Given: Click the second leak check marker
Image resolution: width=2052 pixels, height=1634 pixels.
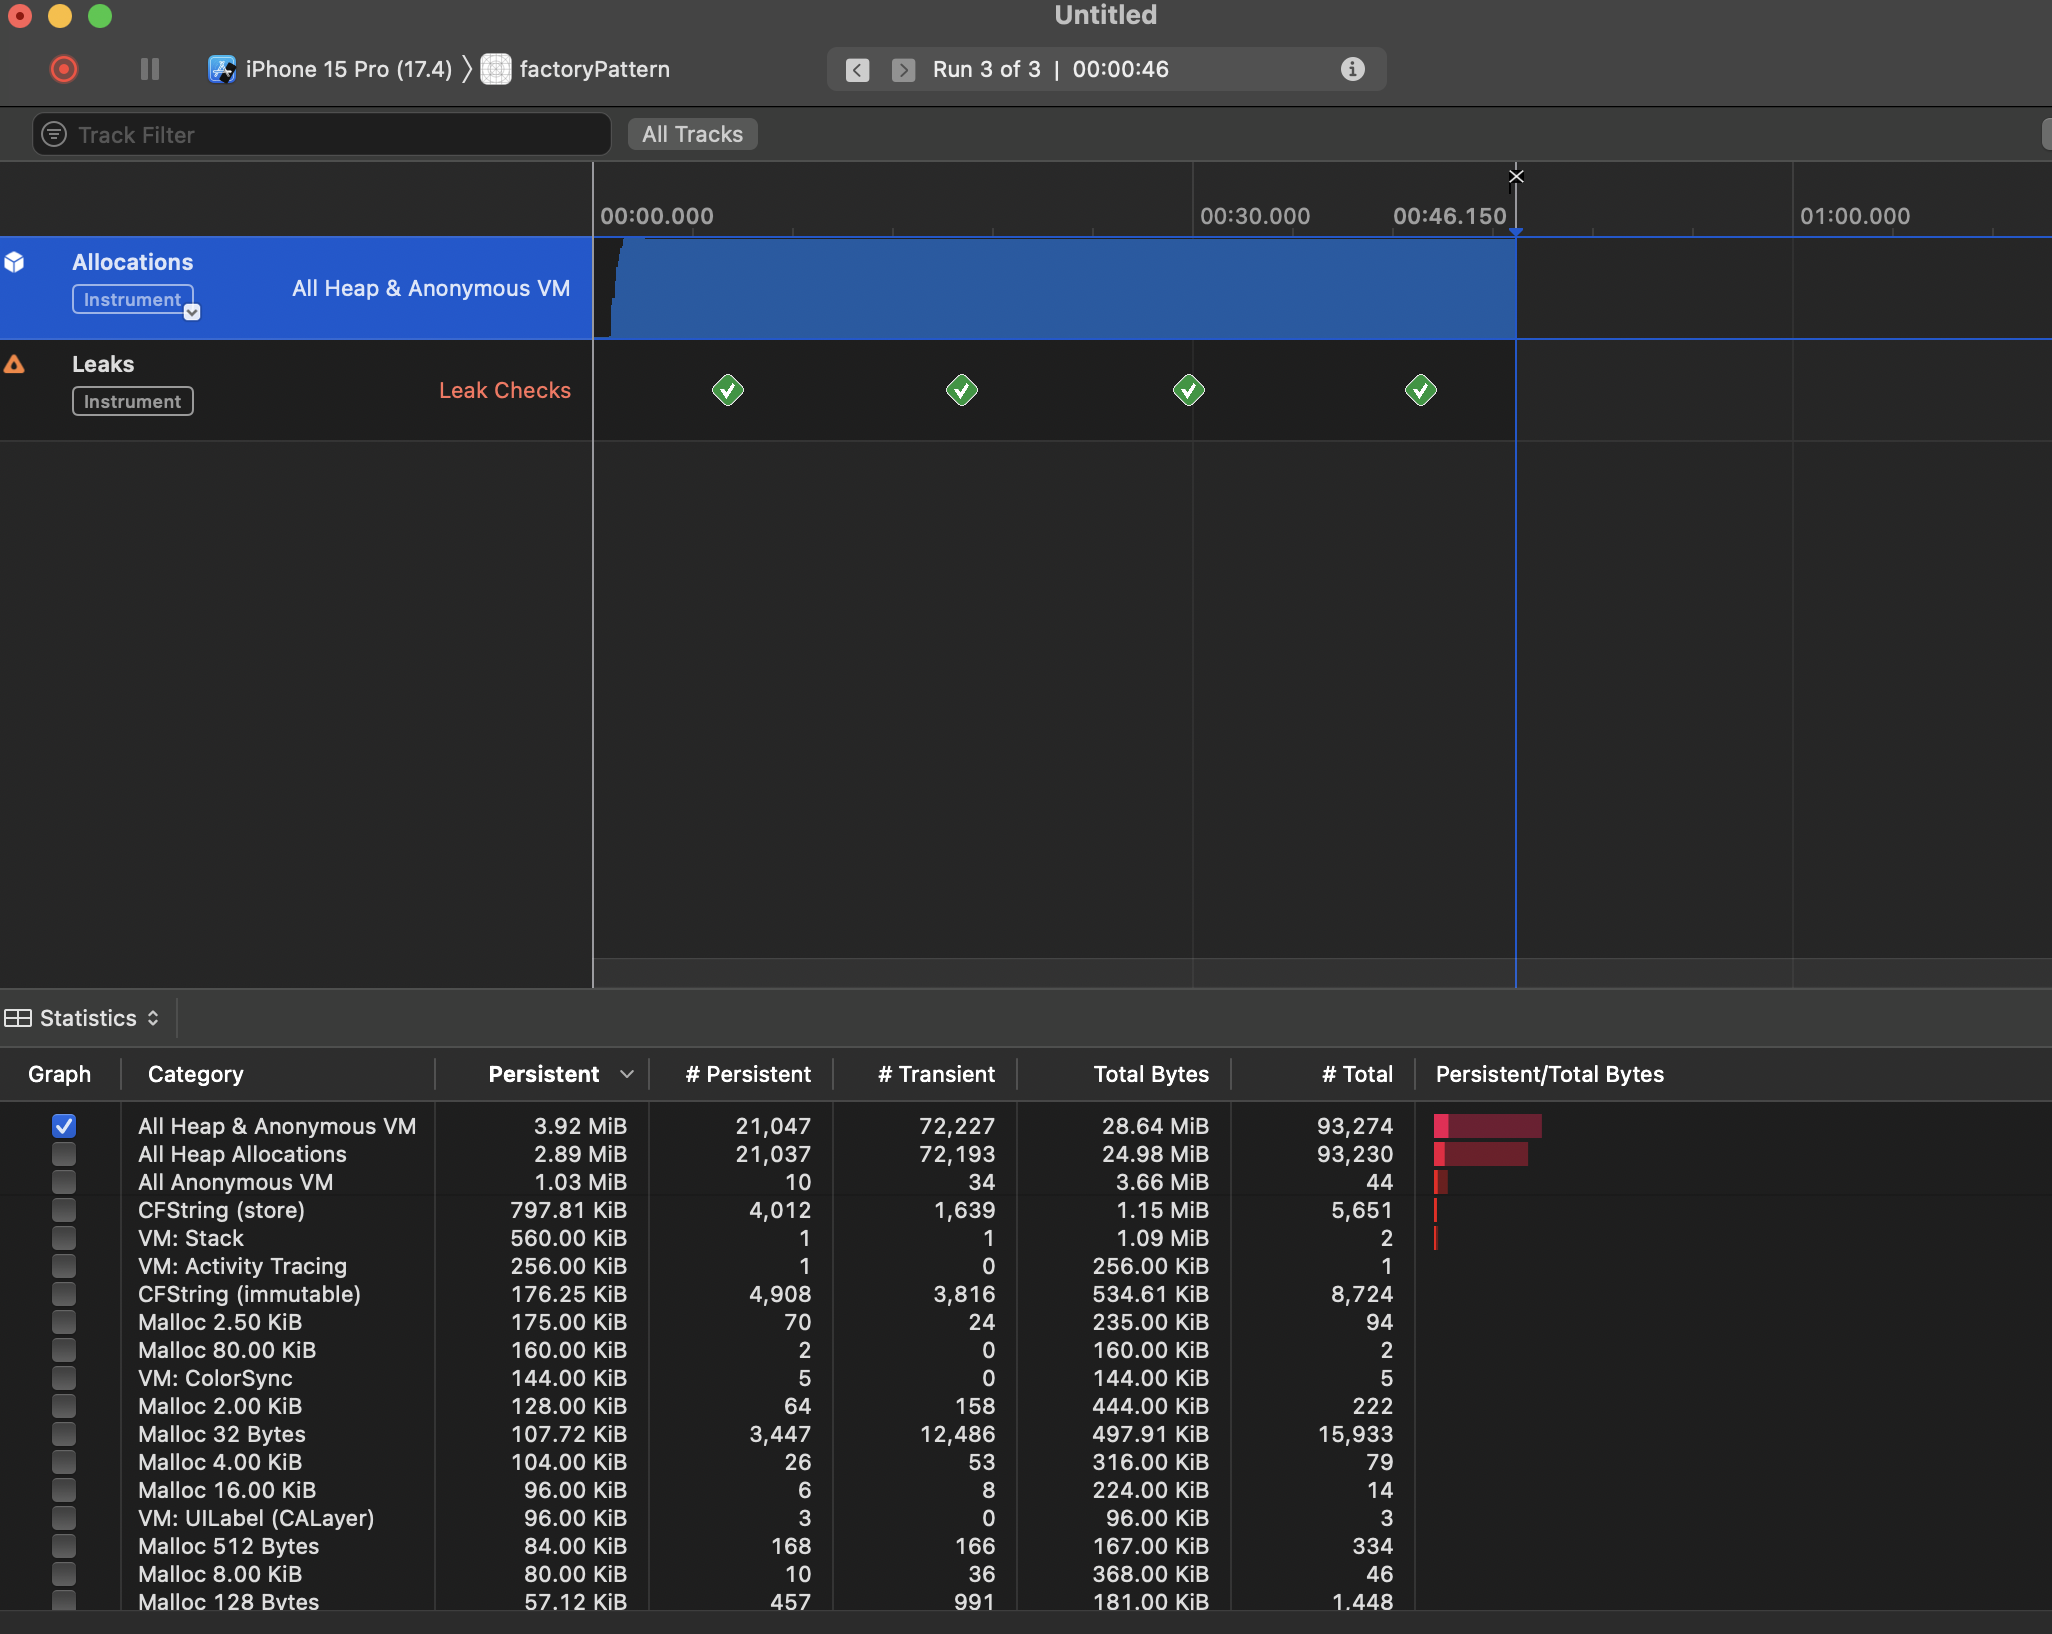Looking at the screenshot, I should point(962,390).
